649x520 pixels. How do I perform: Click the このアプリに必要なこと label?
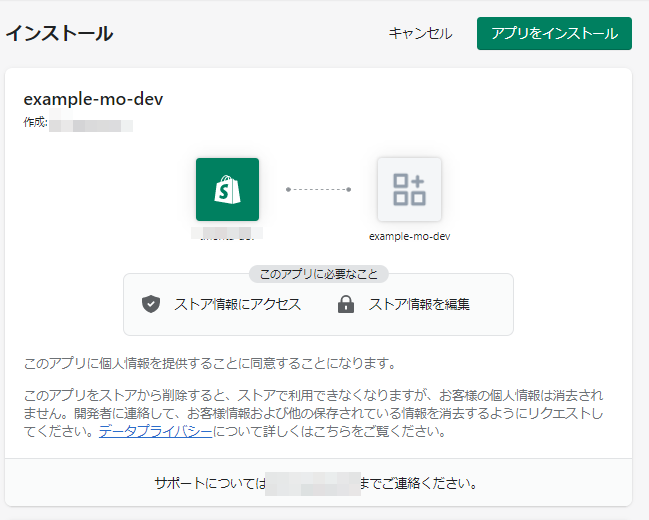(319, 274)
